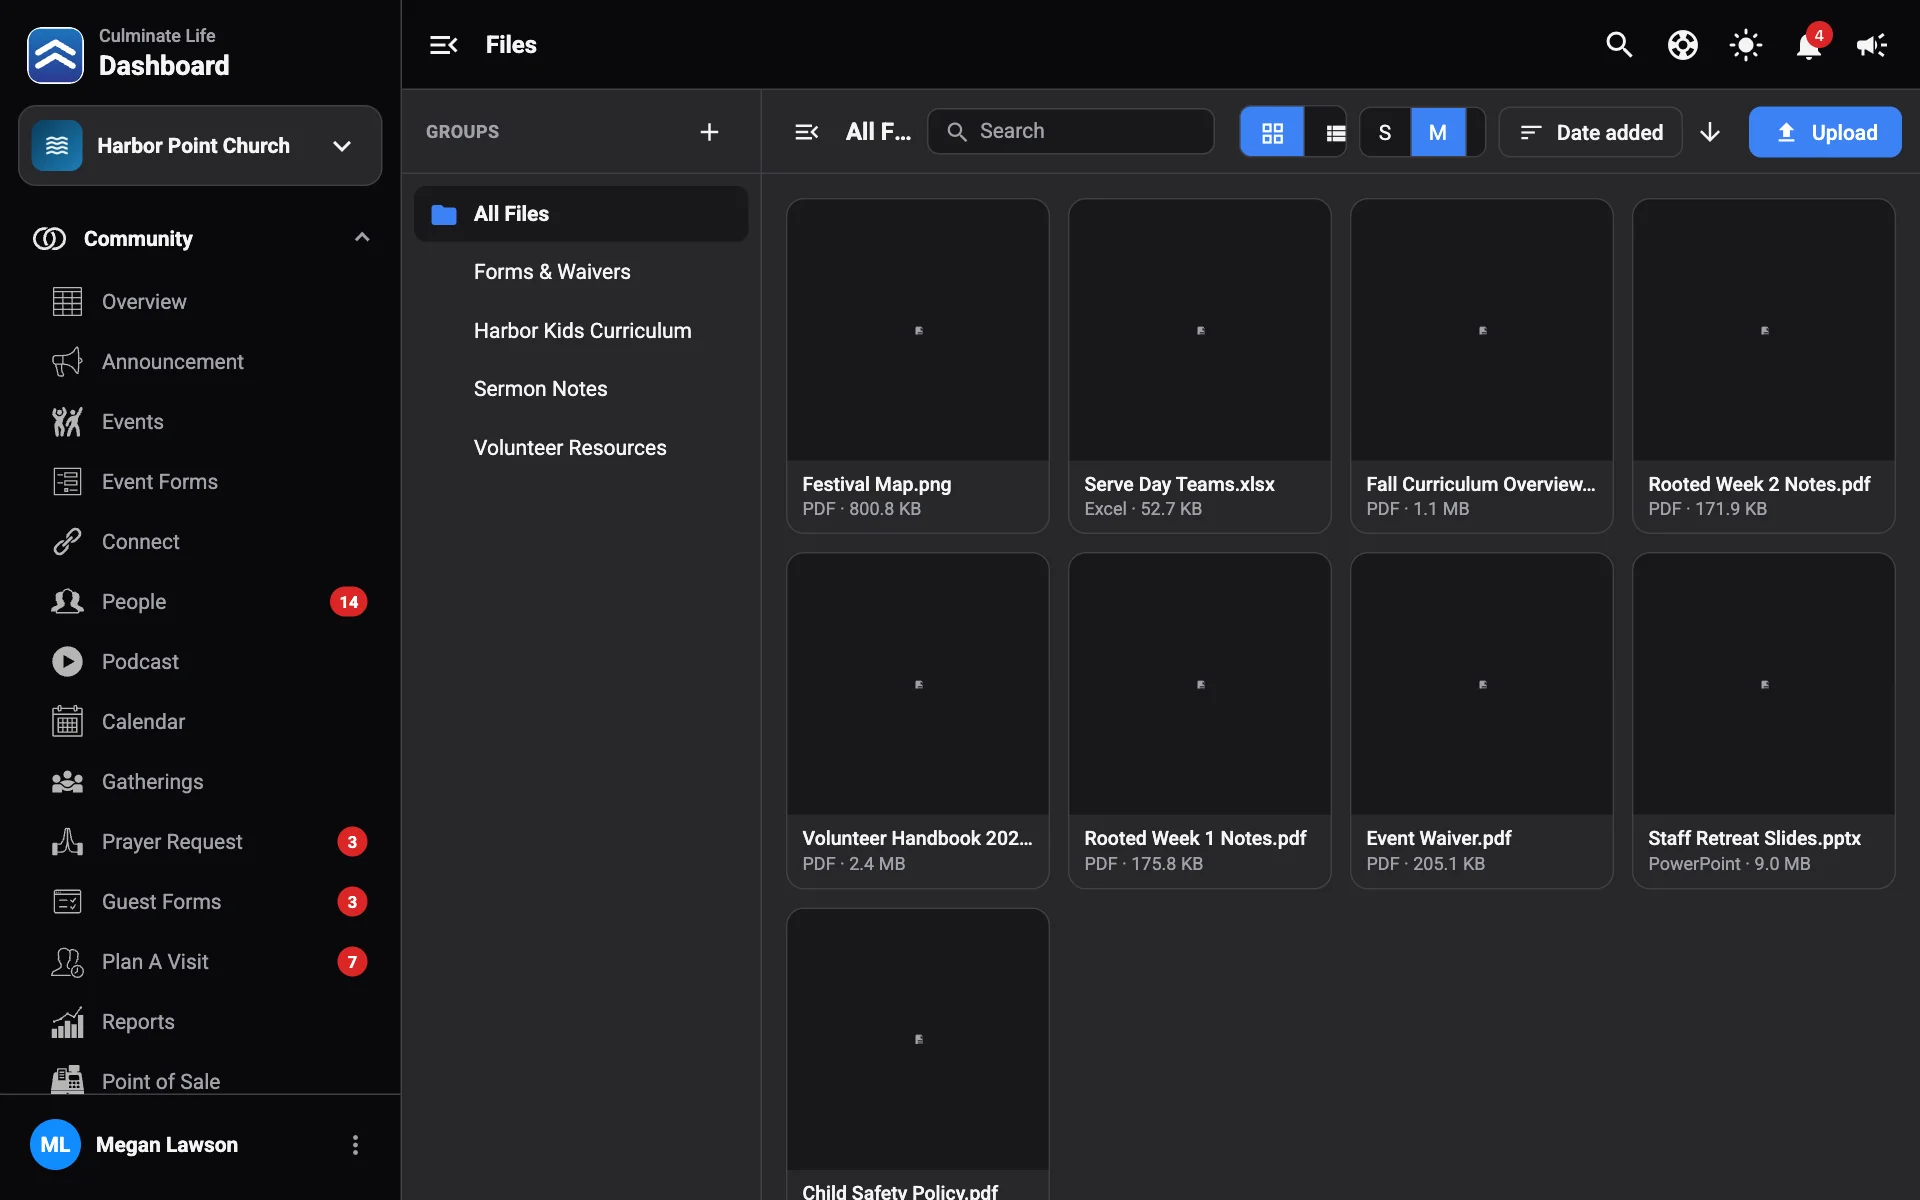Collapse the groups panel icon beside All F...
The height and width of the screenshot is (1200, 1920).
[806, 132]
